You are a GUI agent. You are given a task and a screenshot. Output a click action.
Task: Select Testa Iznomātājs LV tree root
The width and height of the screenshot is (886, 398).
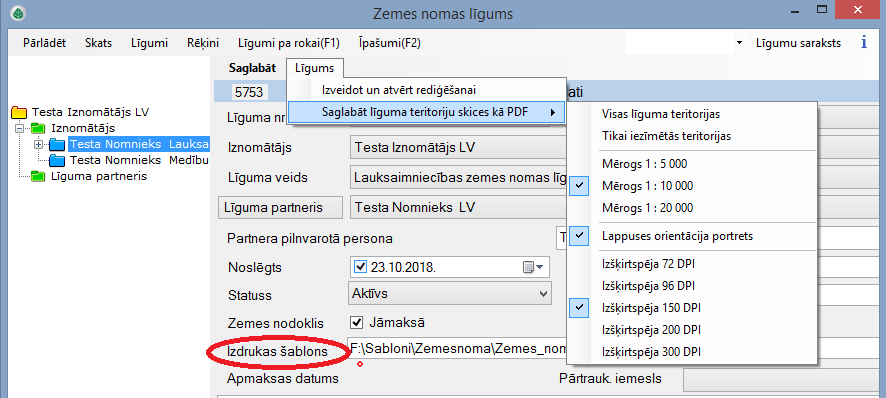point(90,112)
